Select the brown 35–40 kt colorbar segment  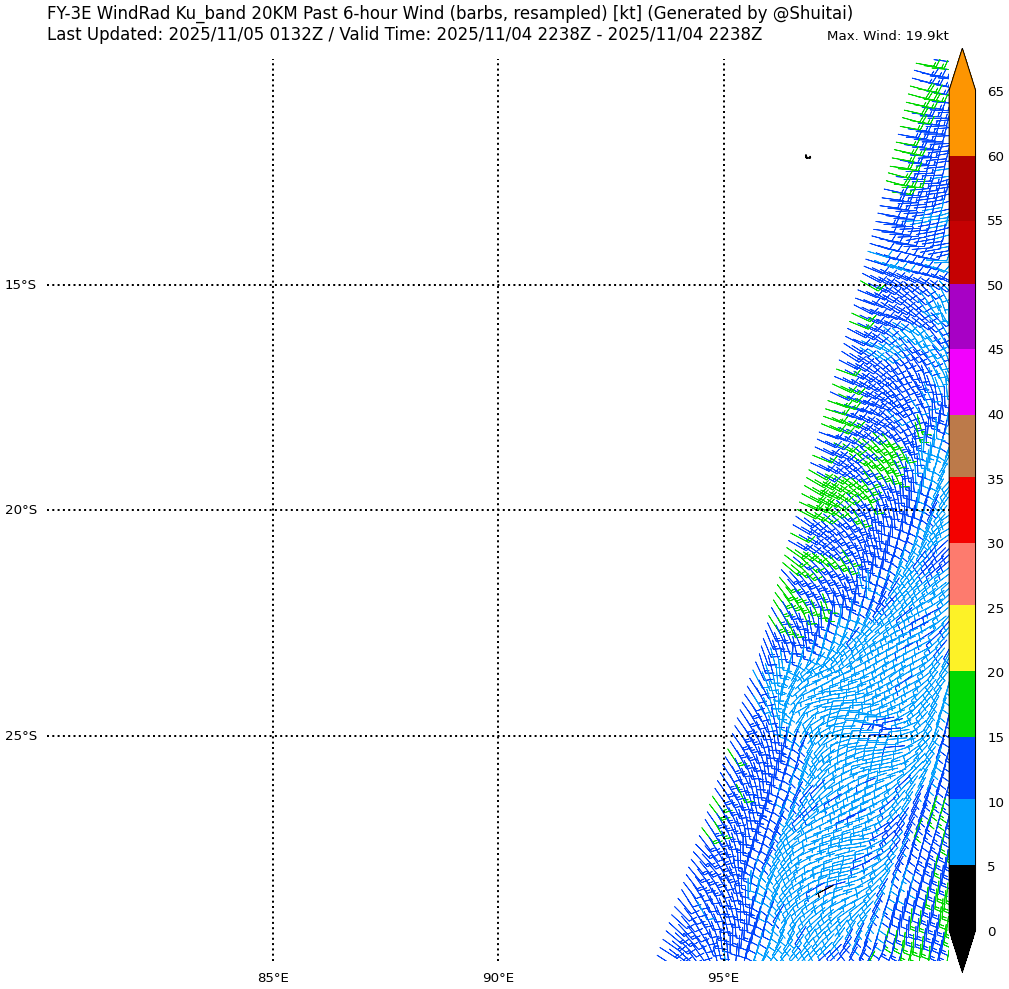point(961,446)
